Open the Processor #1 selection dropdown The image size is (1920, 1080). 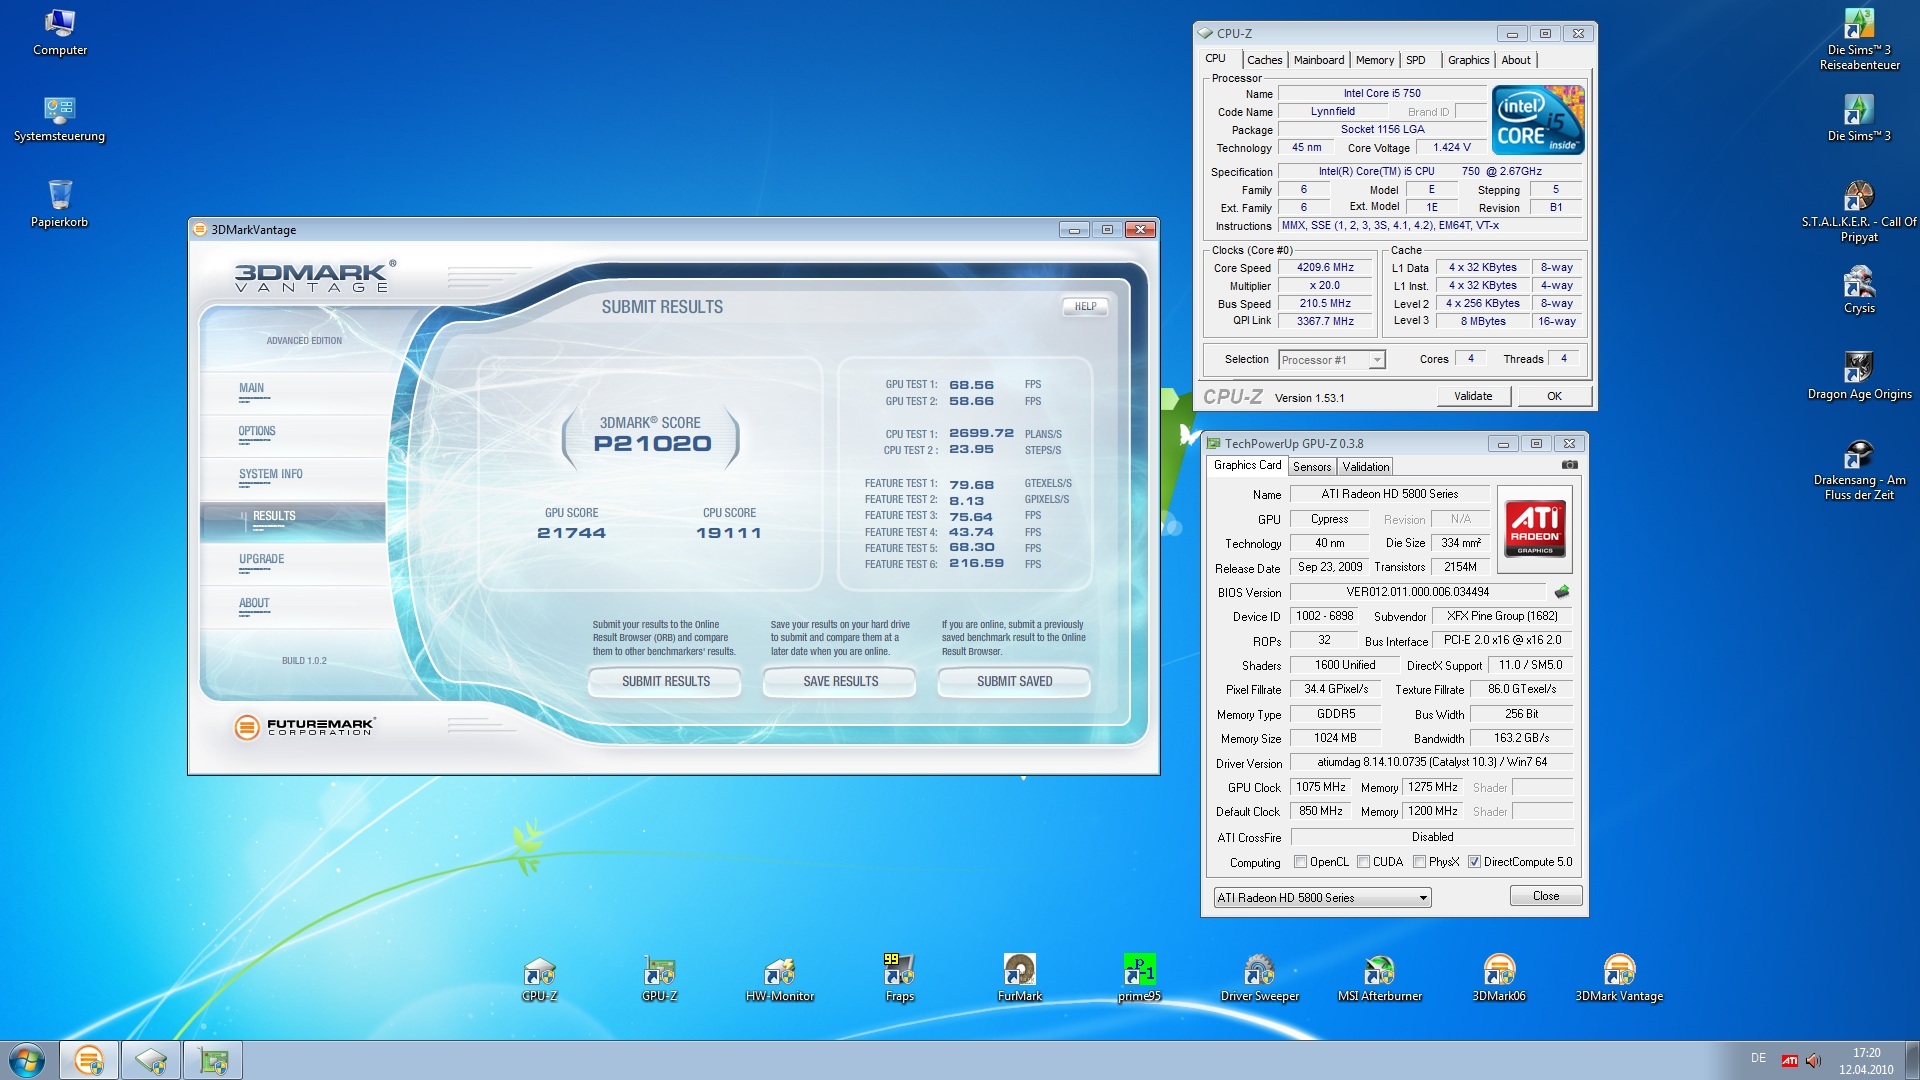pos(1332,360)
